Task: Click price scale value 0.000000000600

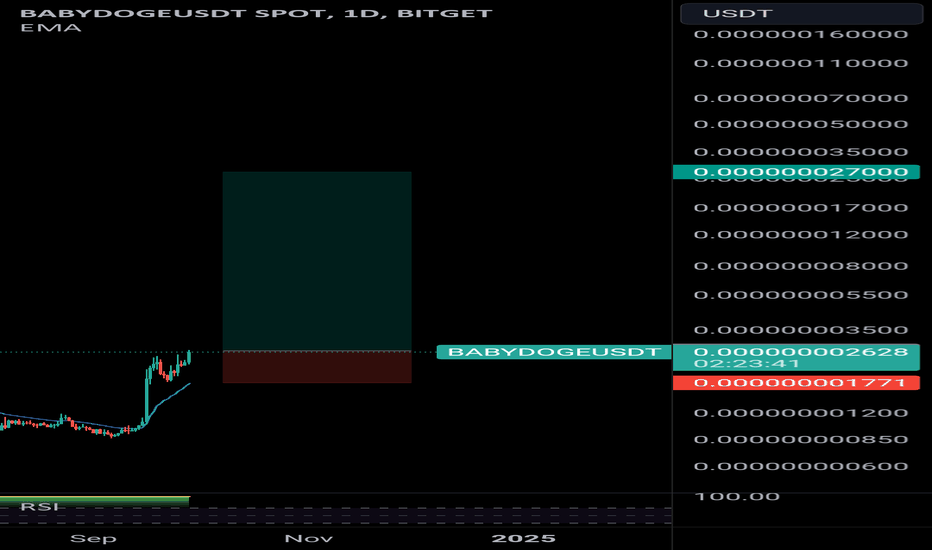Action: [801, 466]
